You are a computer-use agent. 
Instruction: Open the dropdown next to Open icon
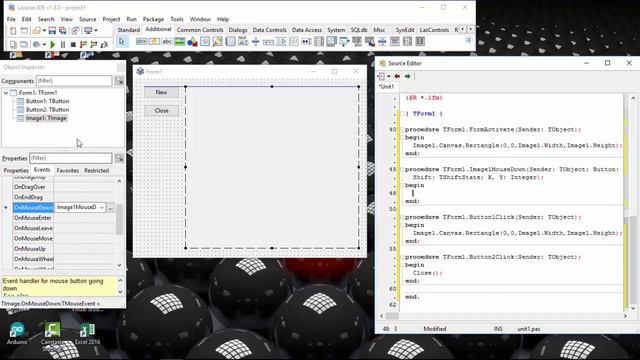(x=44, y=31)
